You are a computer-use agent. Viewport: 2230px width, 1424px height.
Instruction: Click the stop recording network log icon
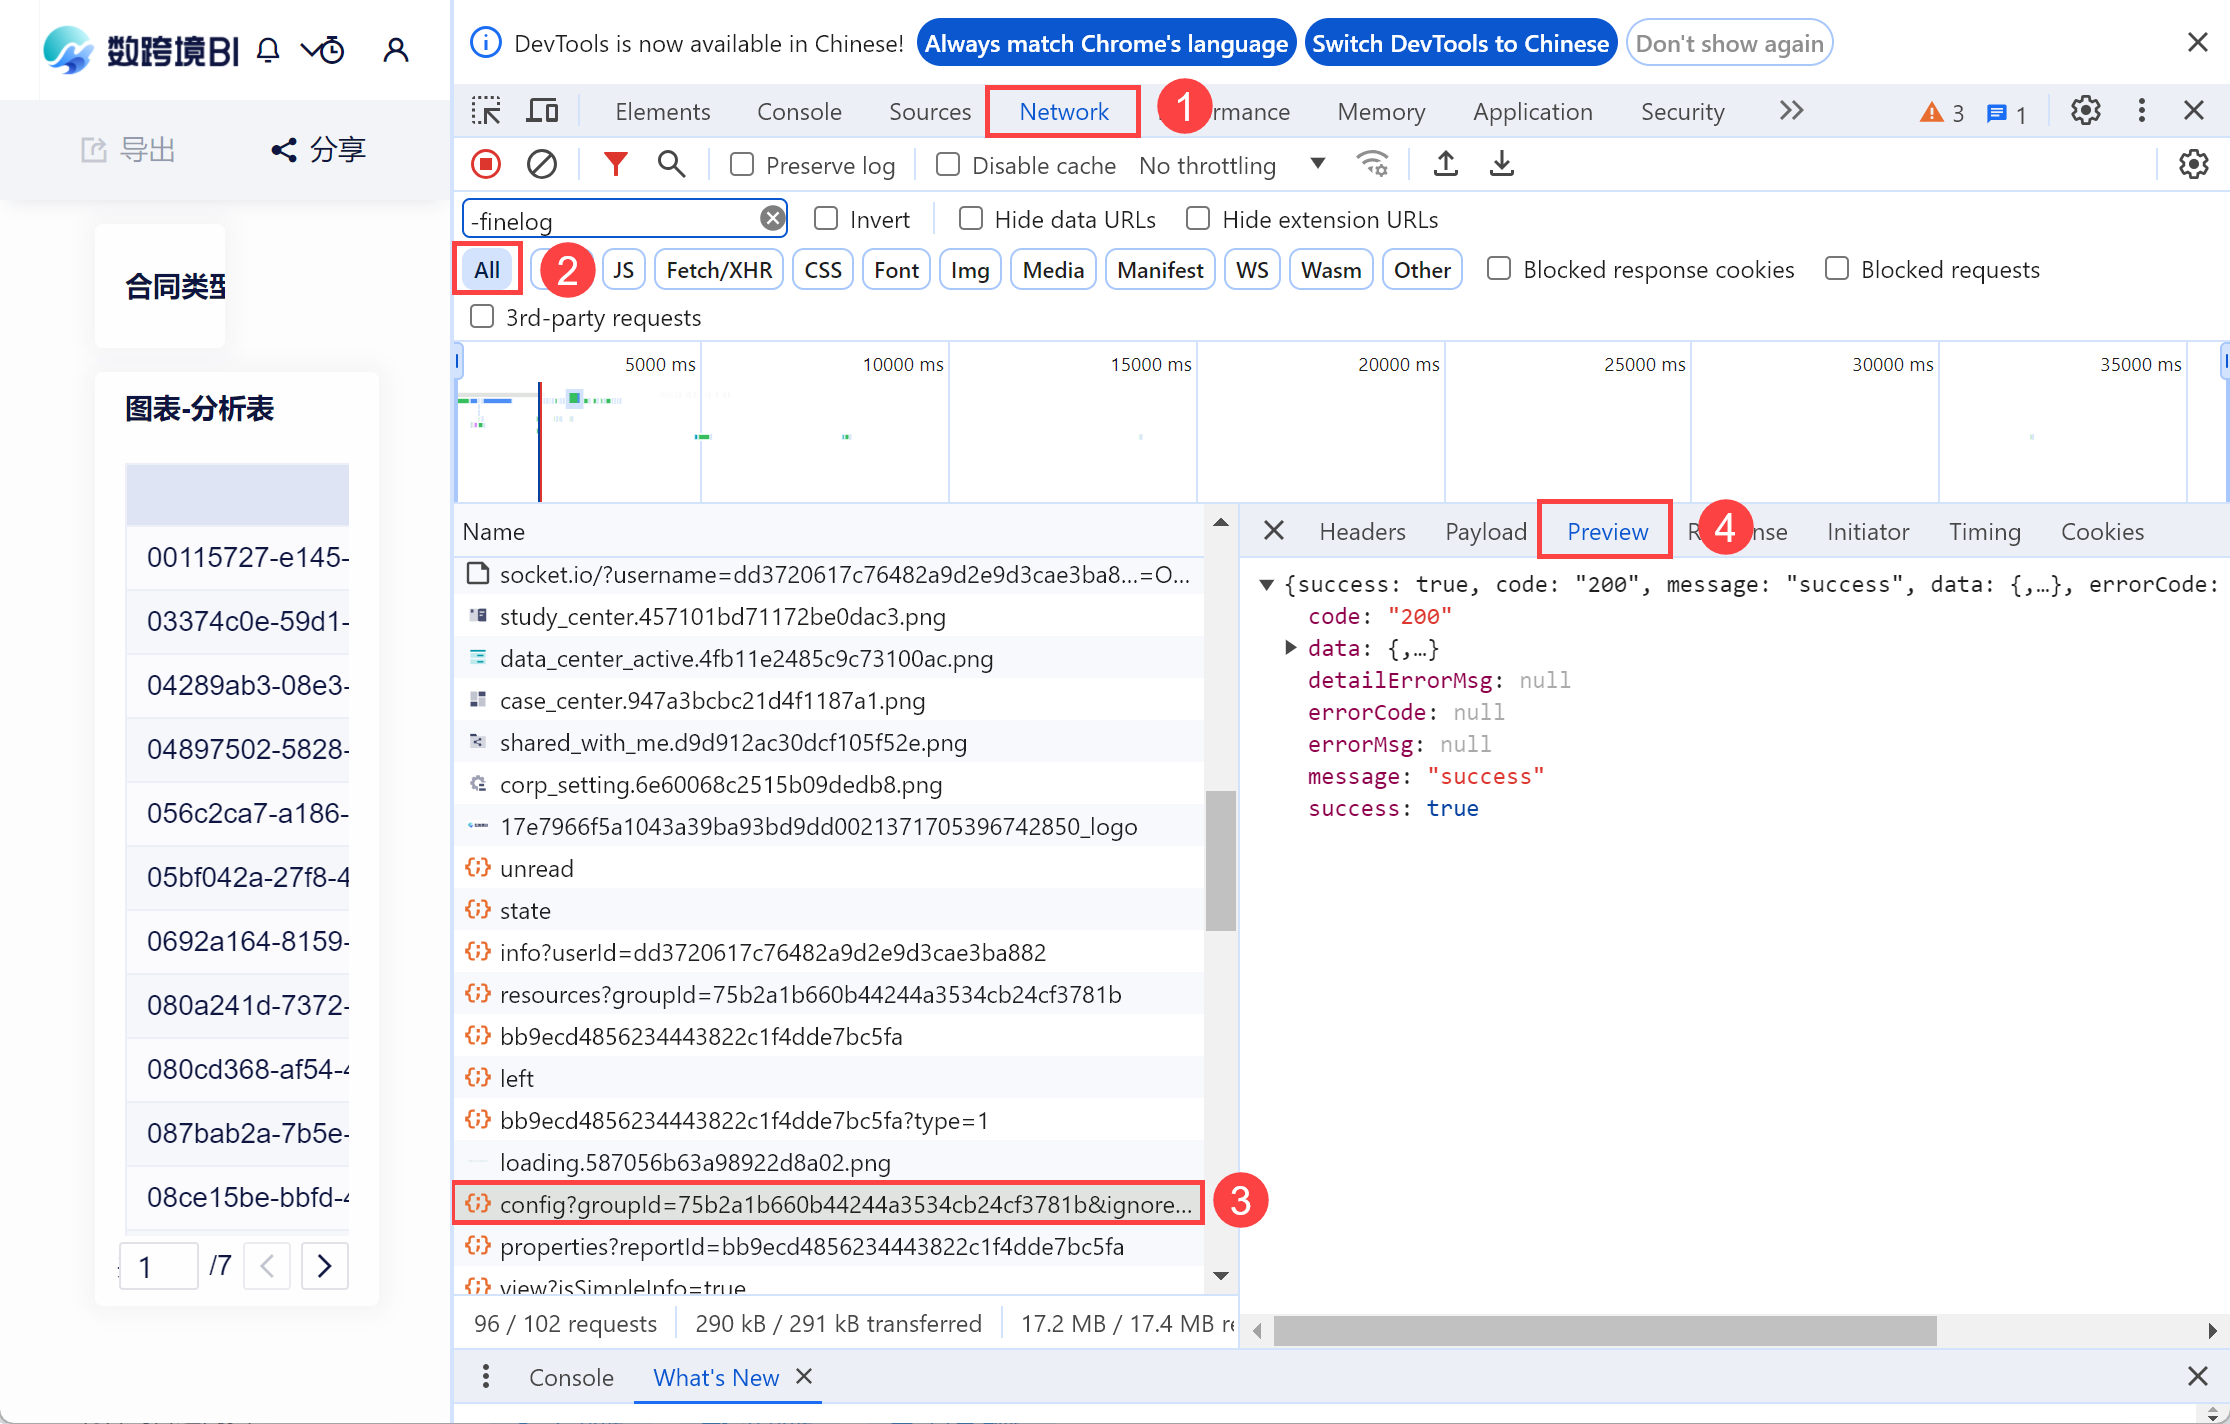pos(486,164)
